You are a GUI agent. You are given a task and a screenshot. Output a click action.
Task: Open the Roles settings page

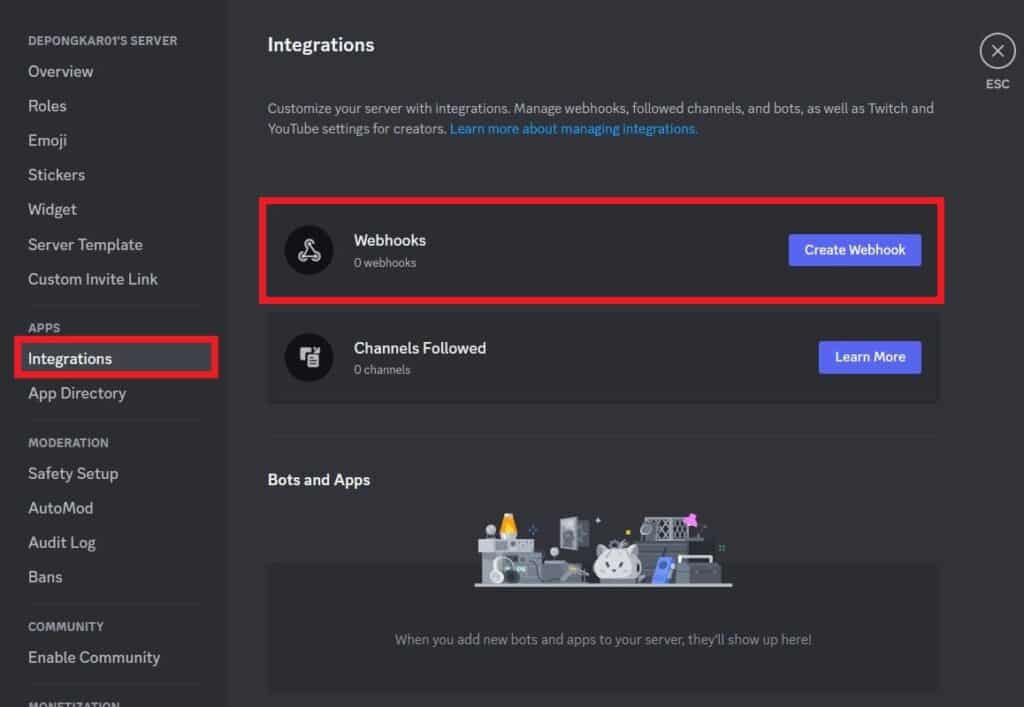tap(47, 106)
